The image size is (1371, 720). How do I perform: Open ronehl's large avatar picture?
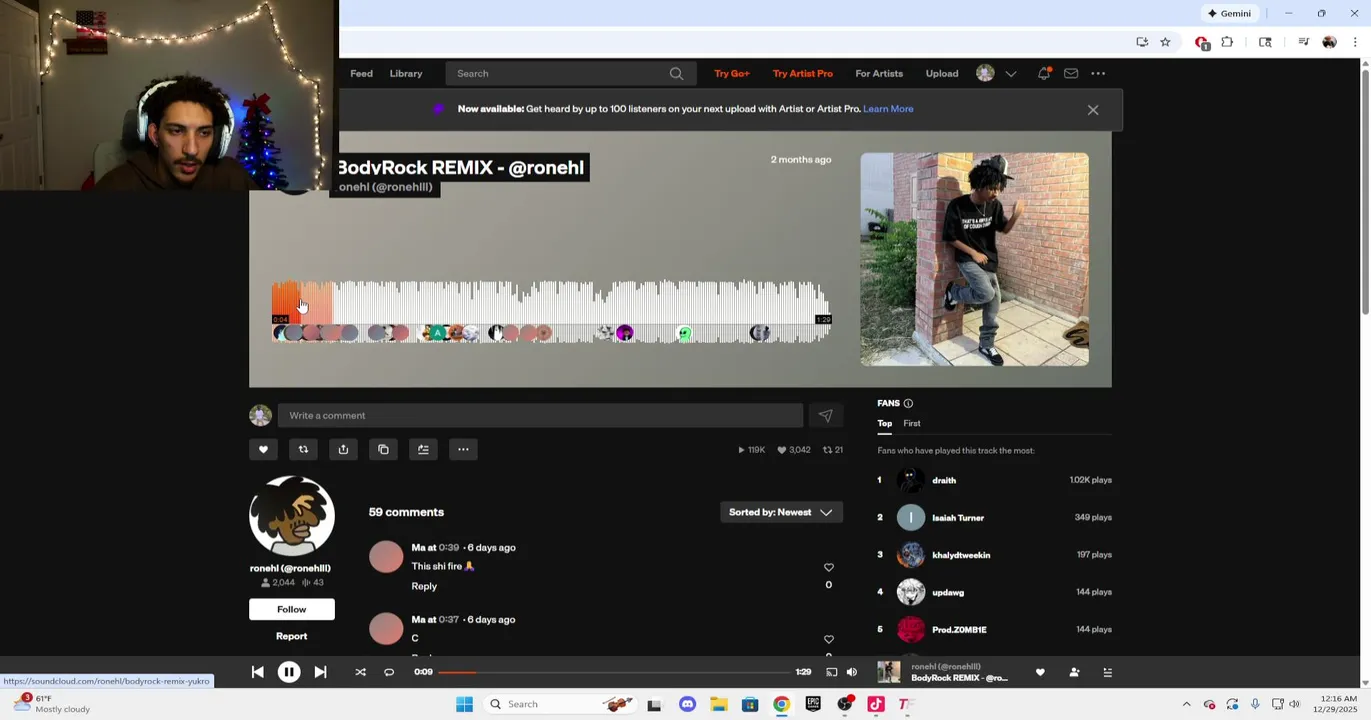point(292,515)
